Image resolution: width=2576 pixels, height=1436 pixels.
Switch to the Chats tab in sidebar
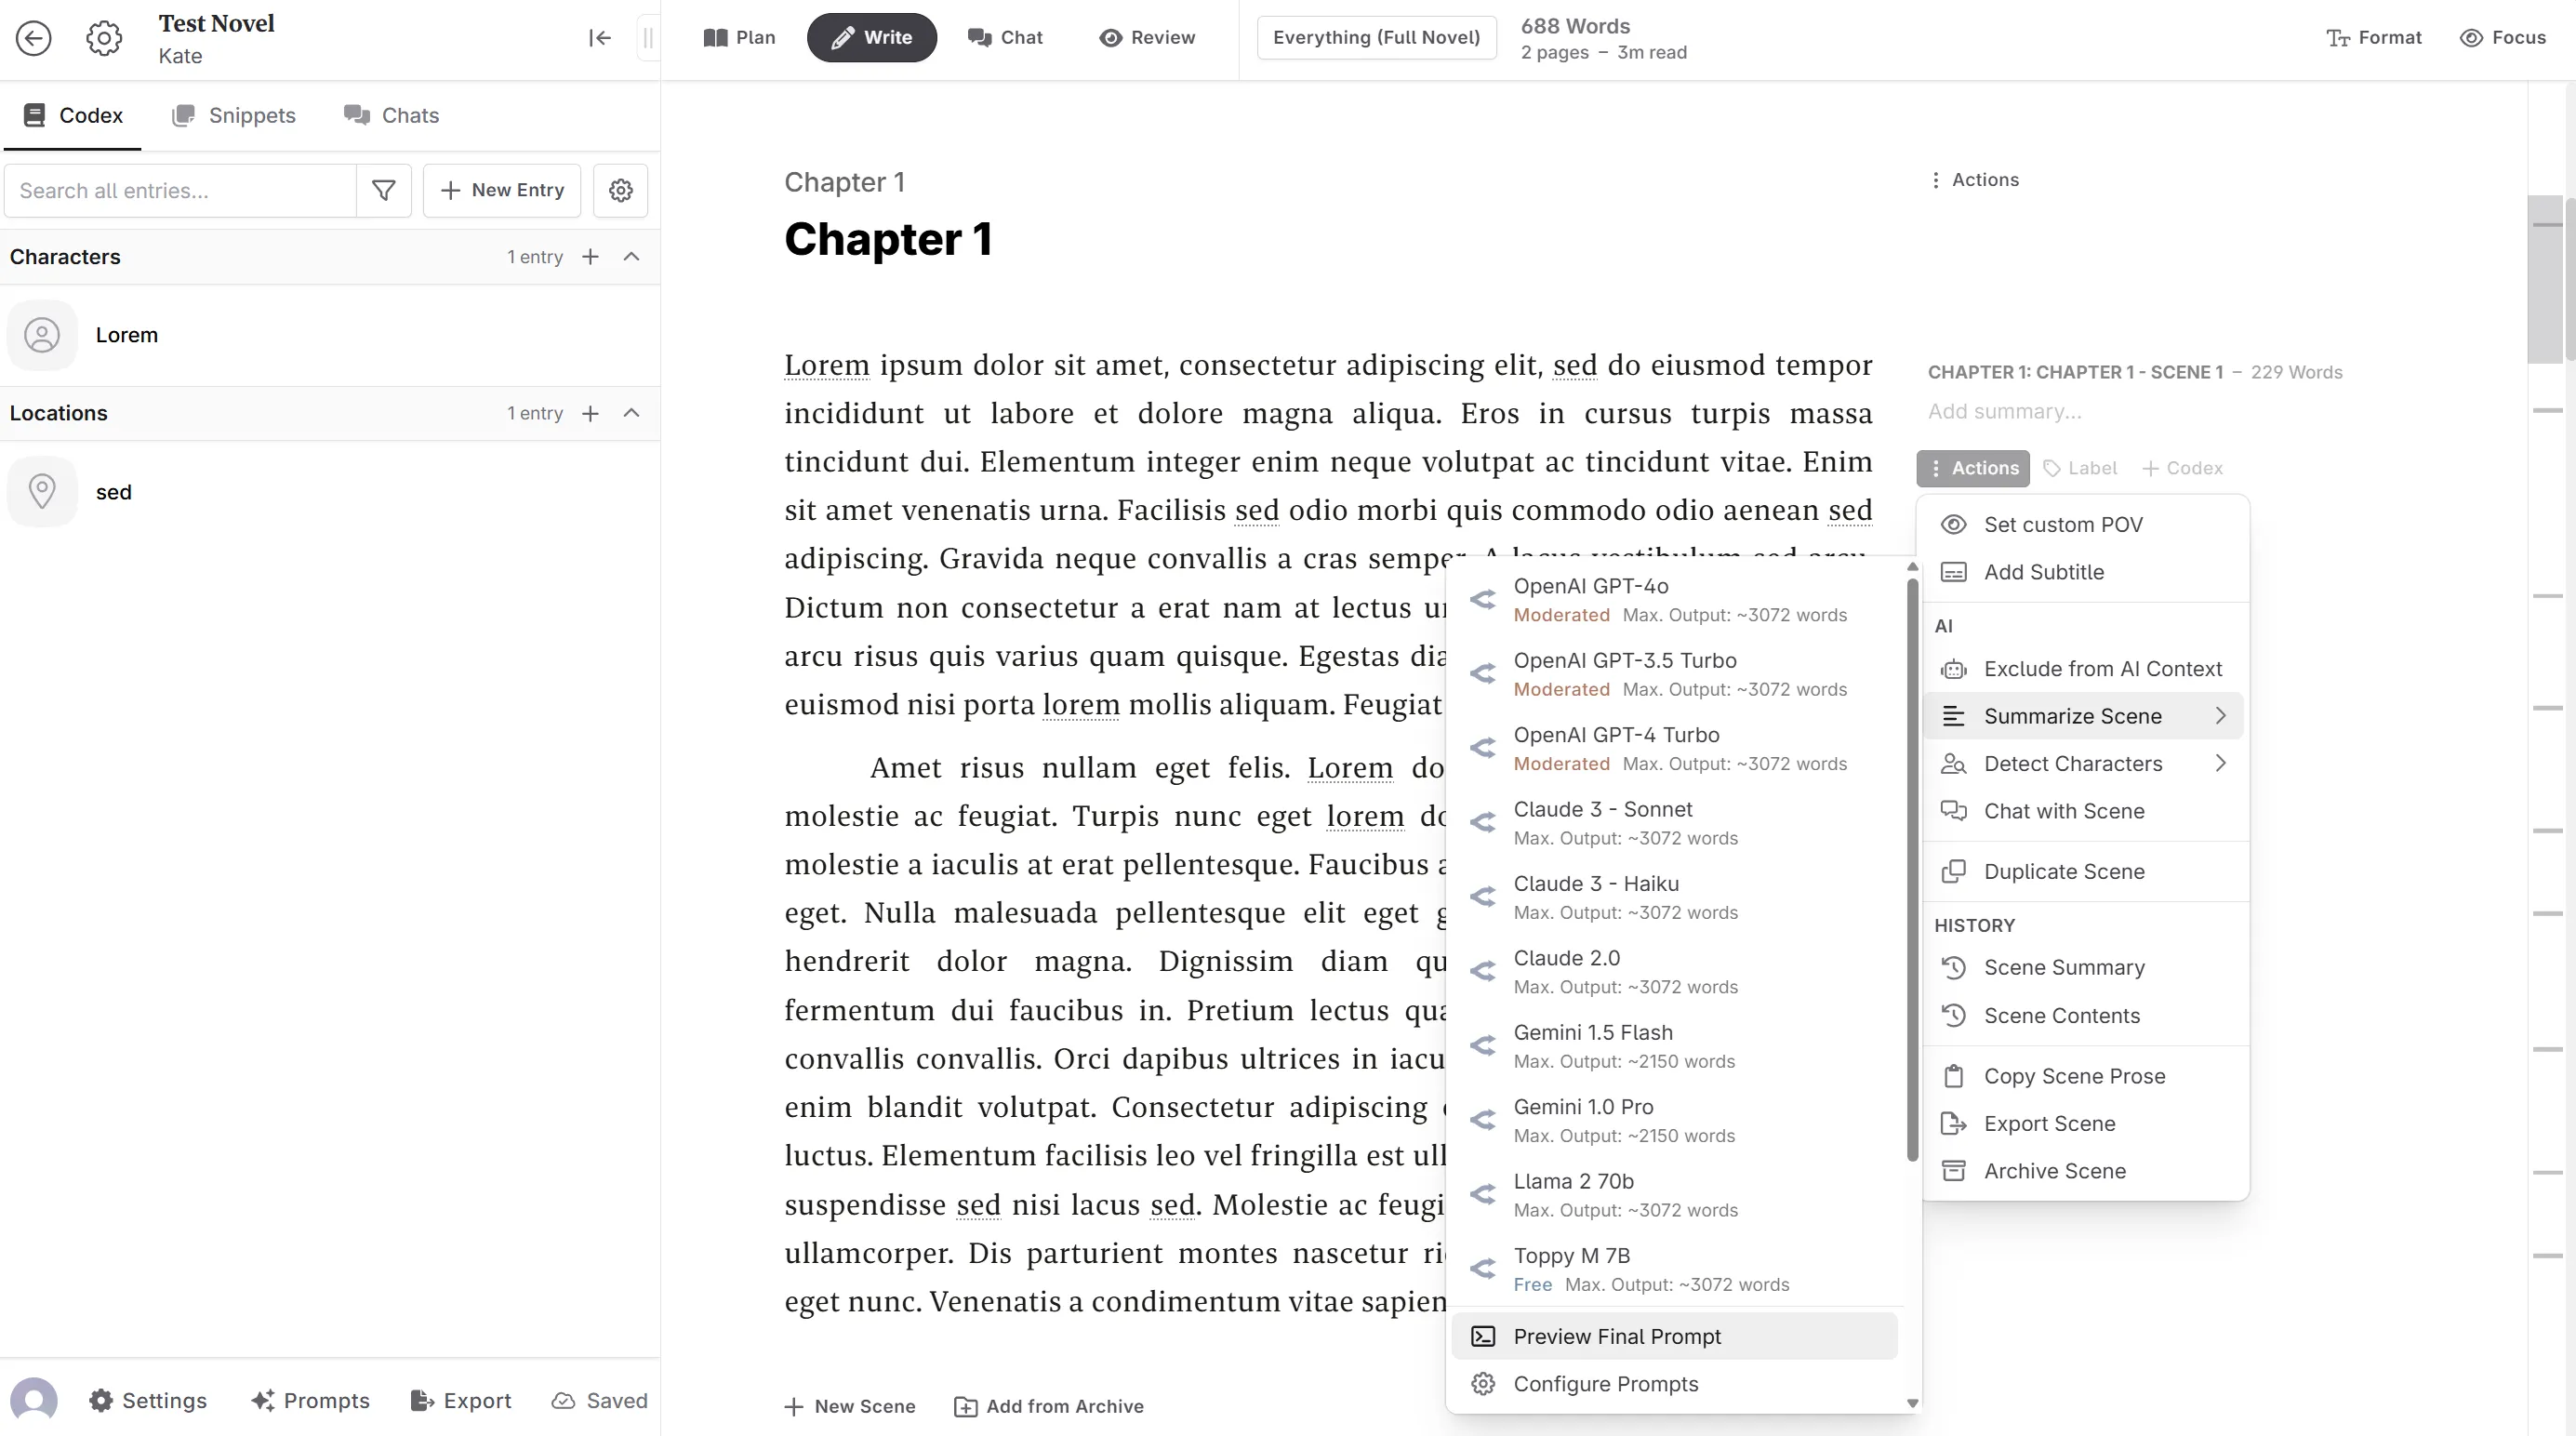410,115
